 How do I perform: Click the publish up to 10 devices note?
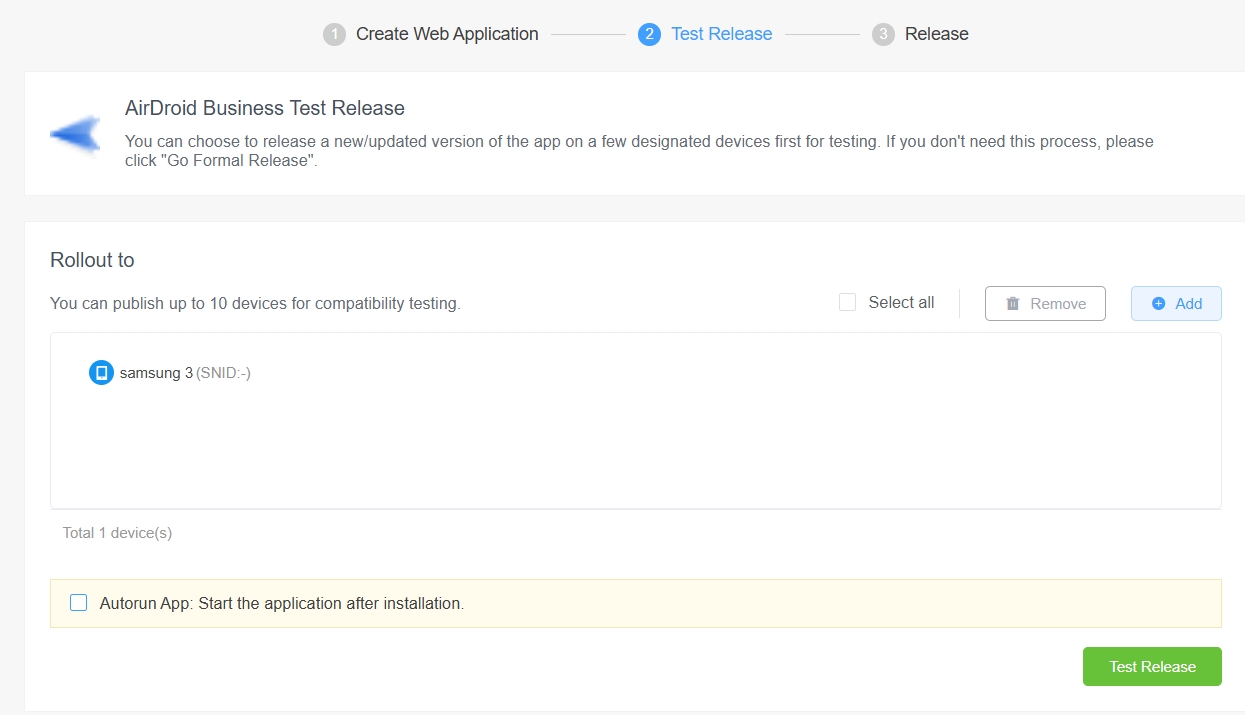pos(255,303)
